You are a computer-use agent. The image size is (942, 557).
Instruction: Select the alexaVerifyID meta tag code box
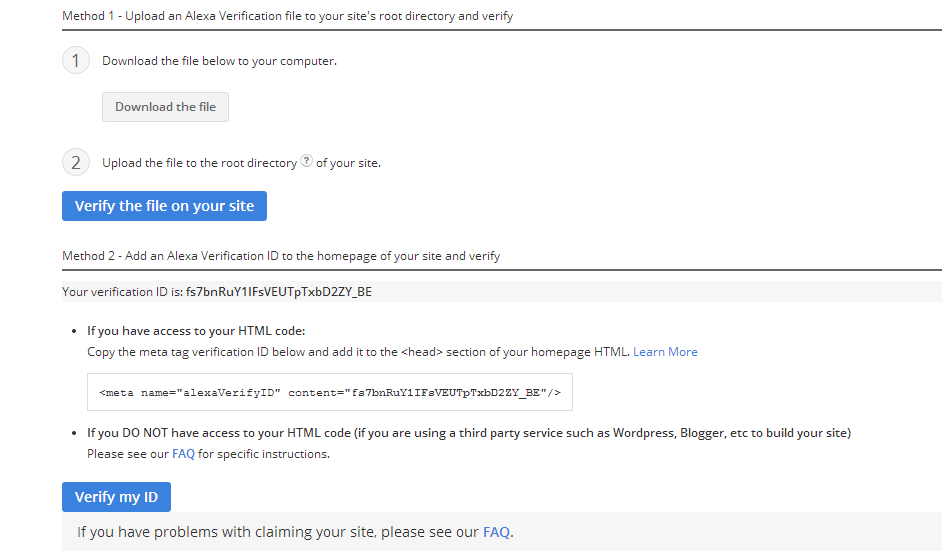[330, 392]
